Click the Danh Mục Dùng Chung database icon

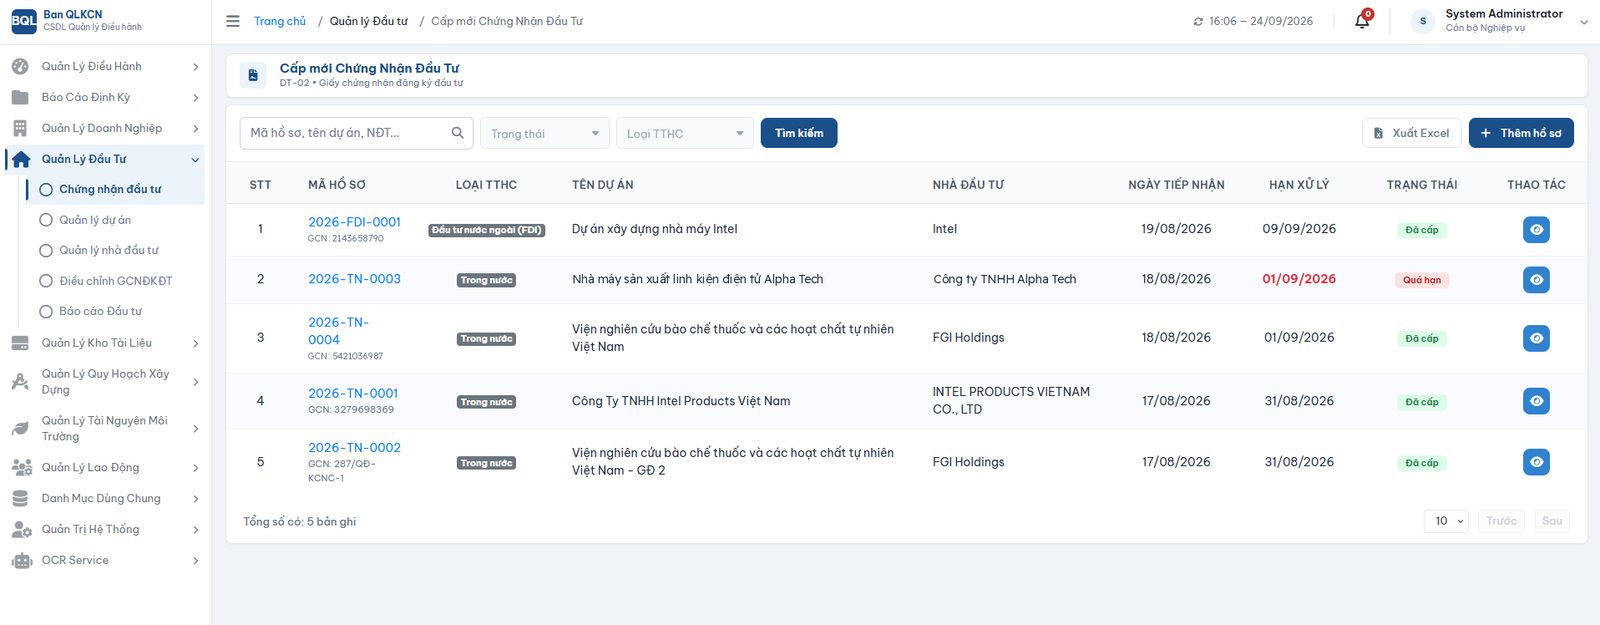20,498
